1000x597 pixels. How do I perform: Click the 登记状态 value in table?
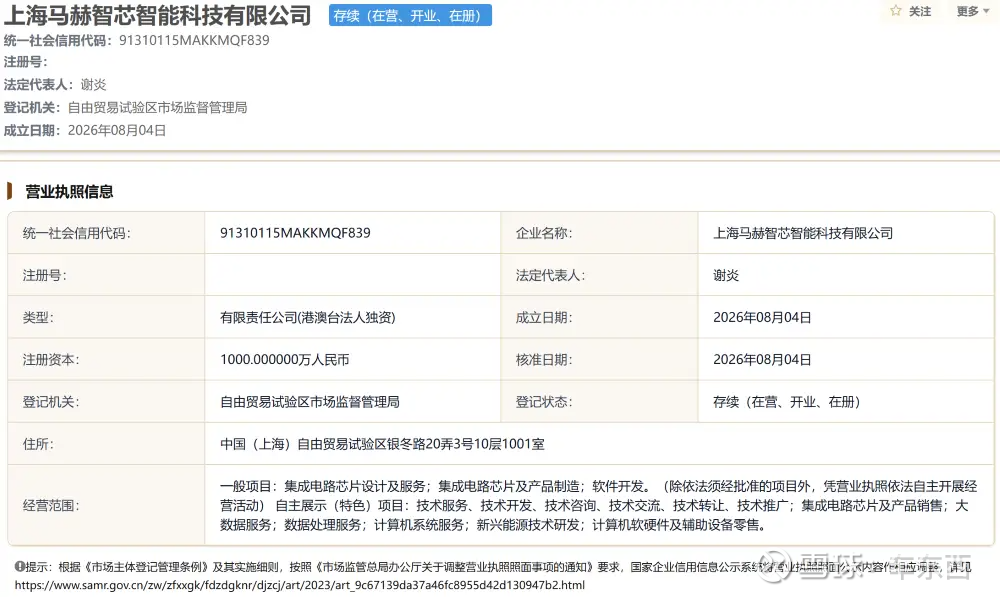point(786,402)
